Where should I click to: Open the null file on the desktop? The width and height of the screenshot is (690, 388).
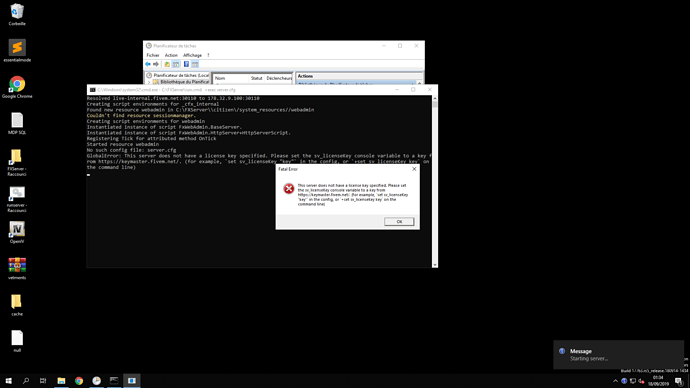pyautogui.click(x=17, y=341)
